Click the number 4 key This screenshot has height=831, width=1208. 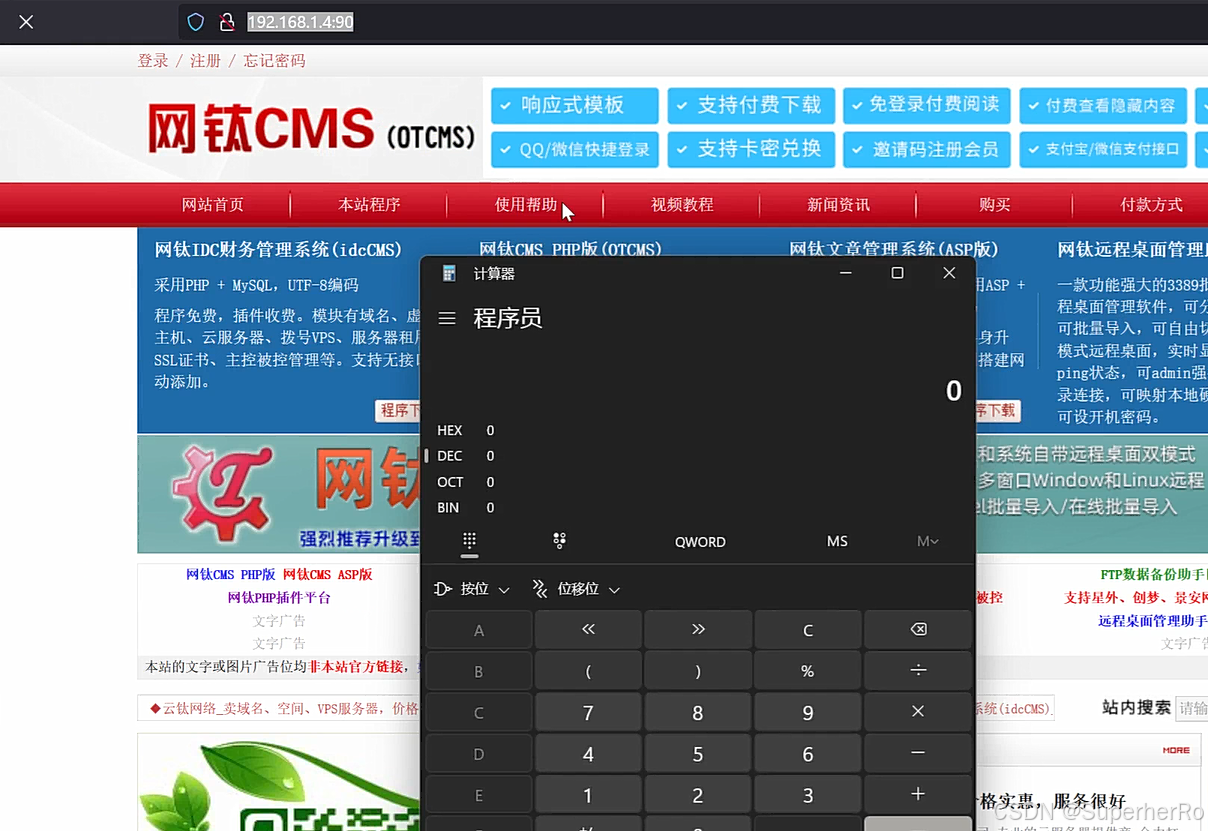pyautogui.click(x=588, y=754)
